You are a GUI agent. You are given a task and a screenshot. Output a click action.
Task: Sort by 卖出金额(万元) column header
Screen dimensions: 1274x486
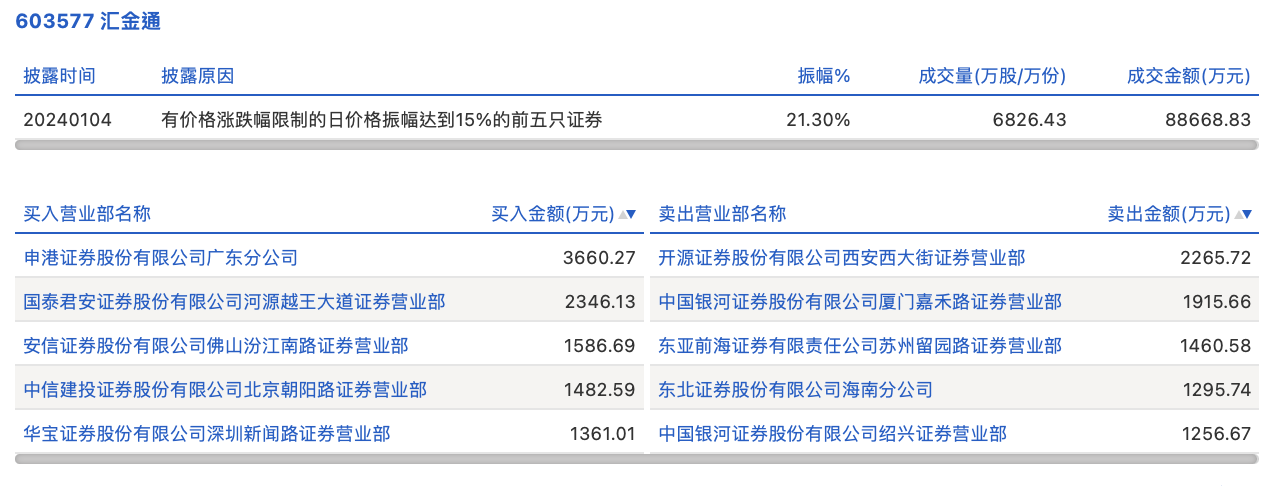tap(1168, 214)
